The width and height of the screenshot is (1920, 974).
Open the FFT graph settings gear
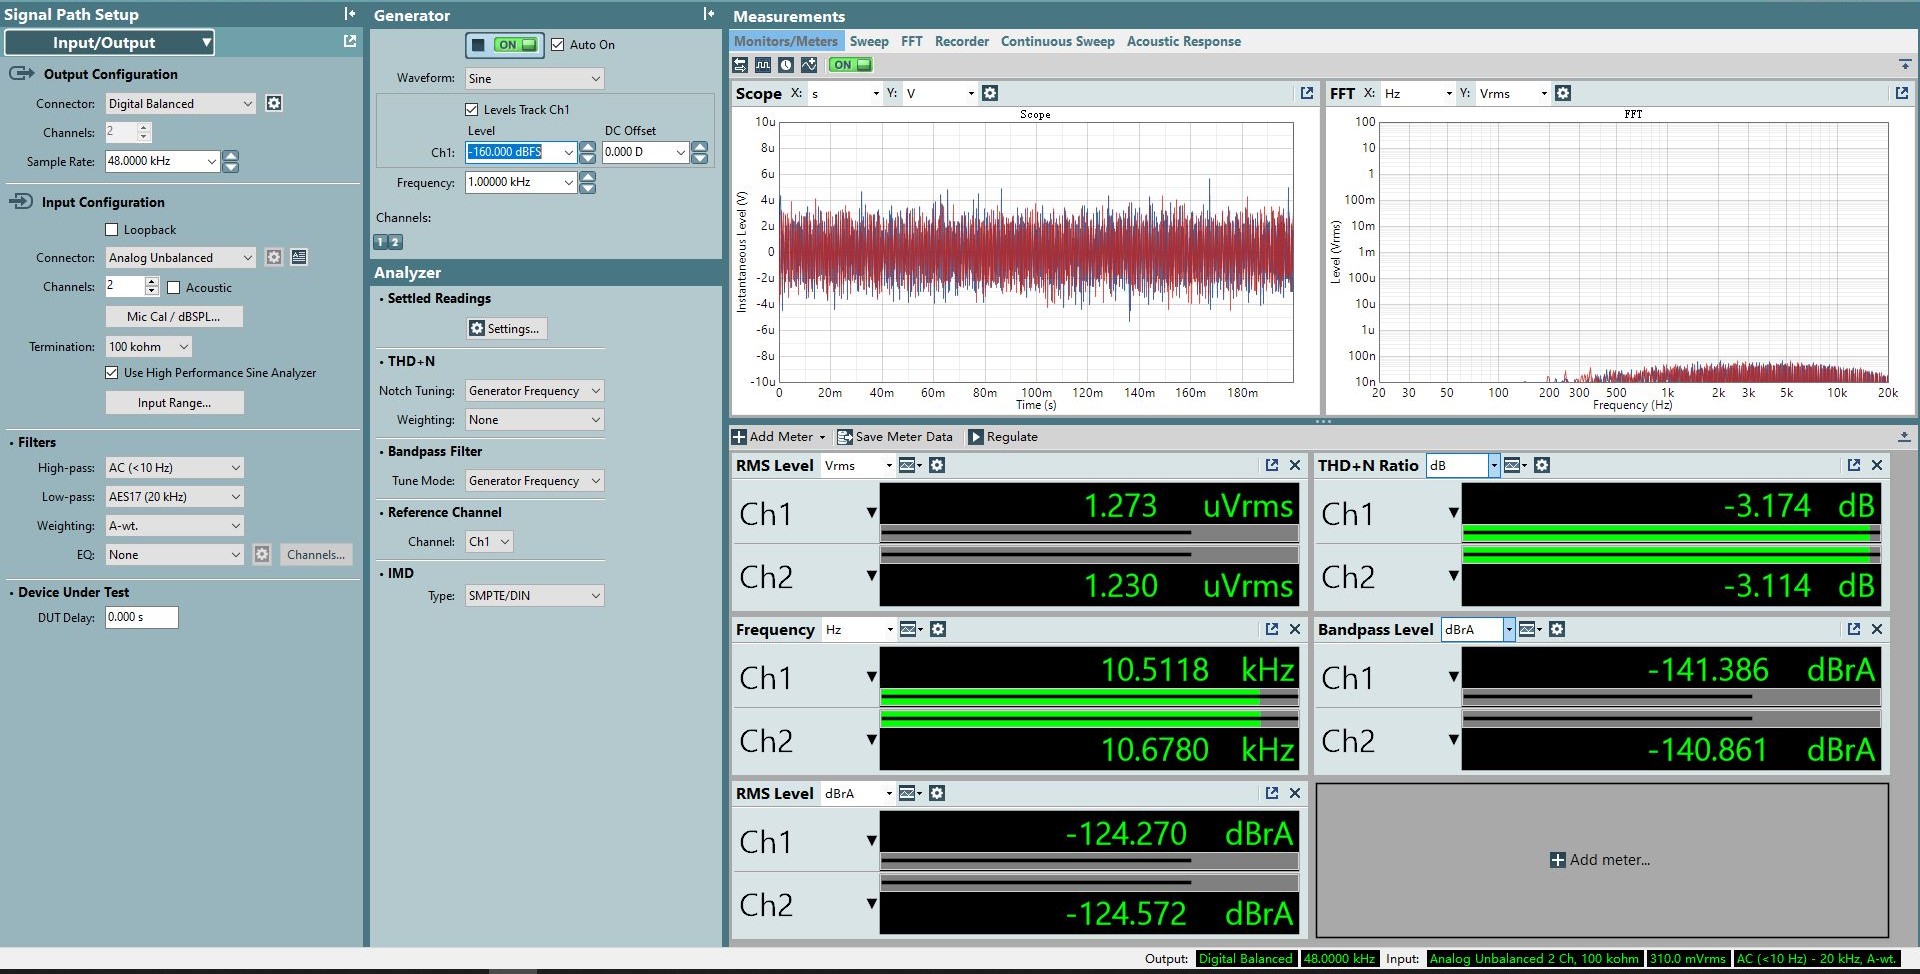1563,93
